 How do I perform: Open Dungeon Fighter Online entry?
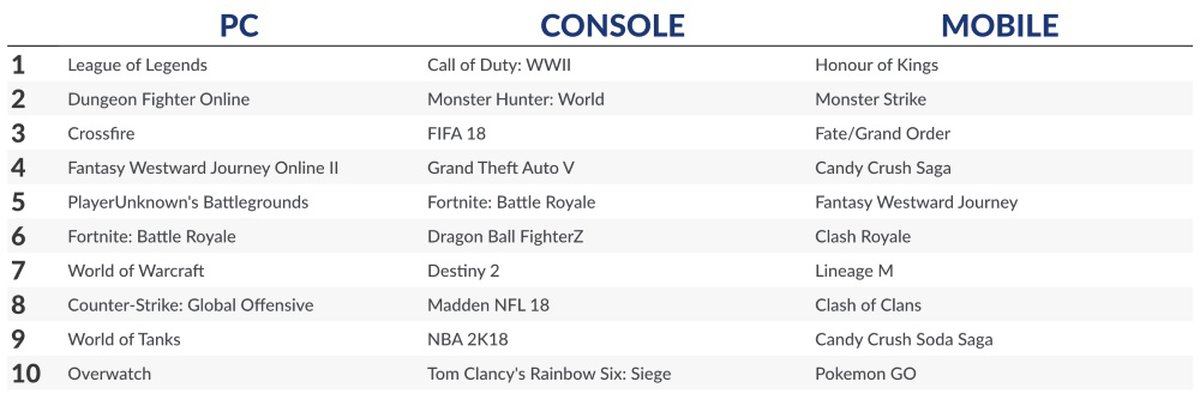click(x=158, y=99)
